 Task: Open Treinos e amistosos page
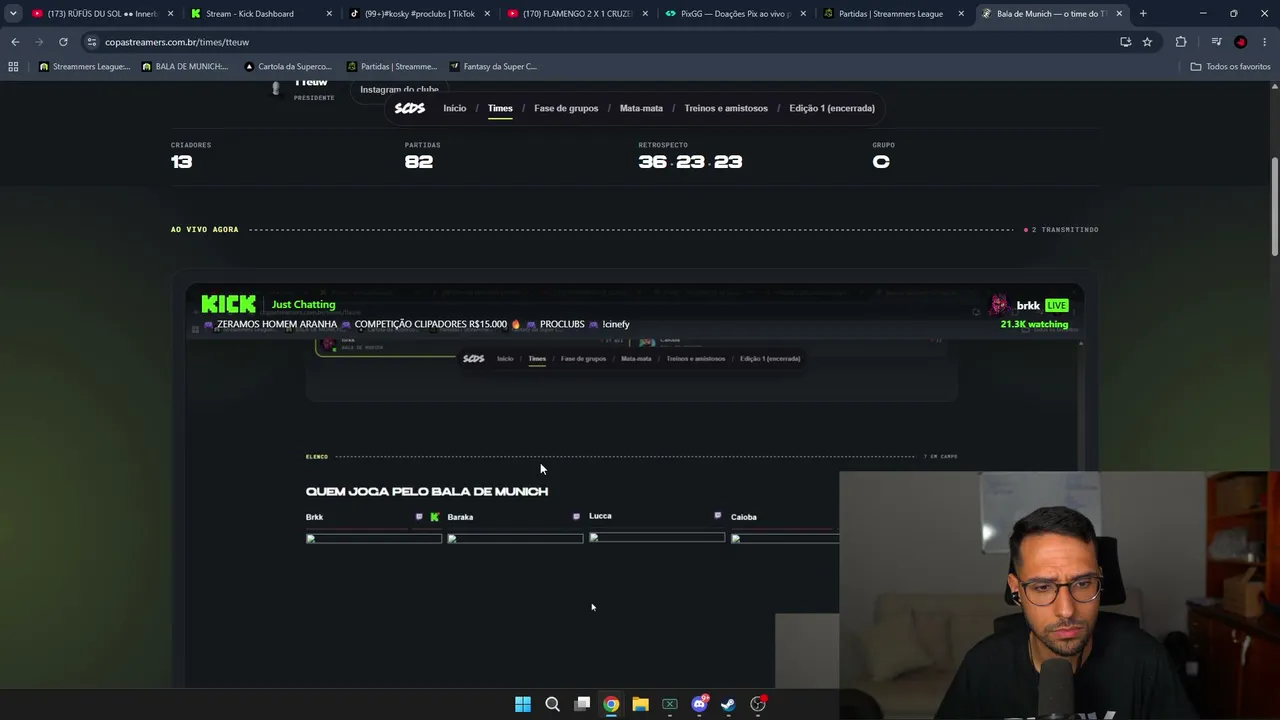coord(726,108)
